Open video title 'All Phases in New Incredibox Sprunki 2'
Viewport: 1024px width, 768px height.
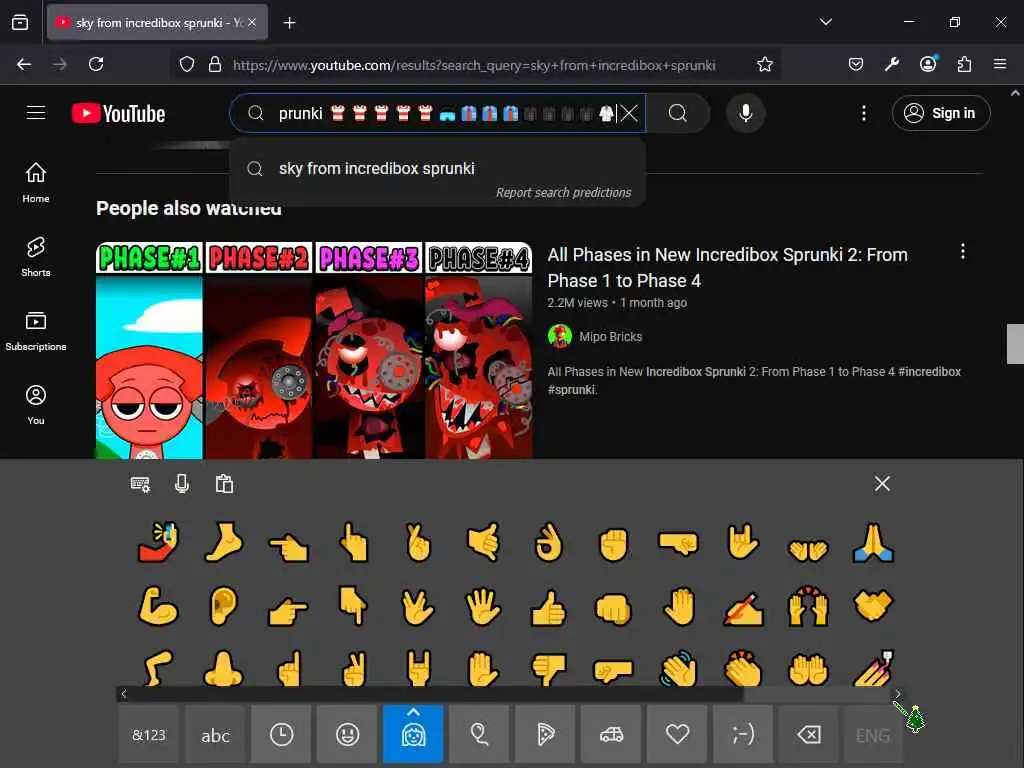coord(728,268)
